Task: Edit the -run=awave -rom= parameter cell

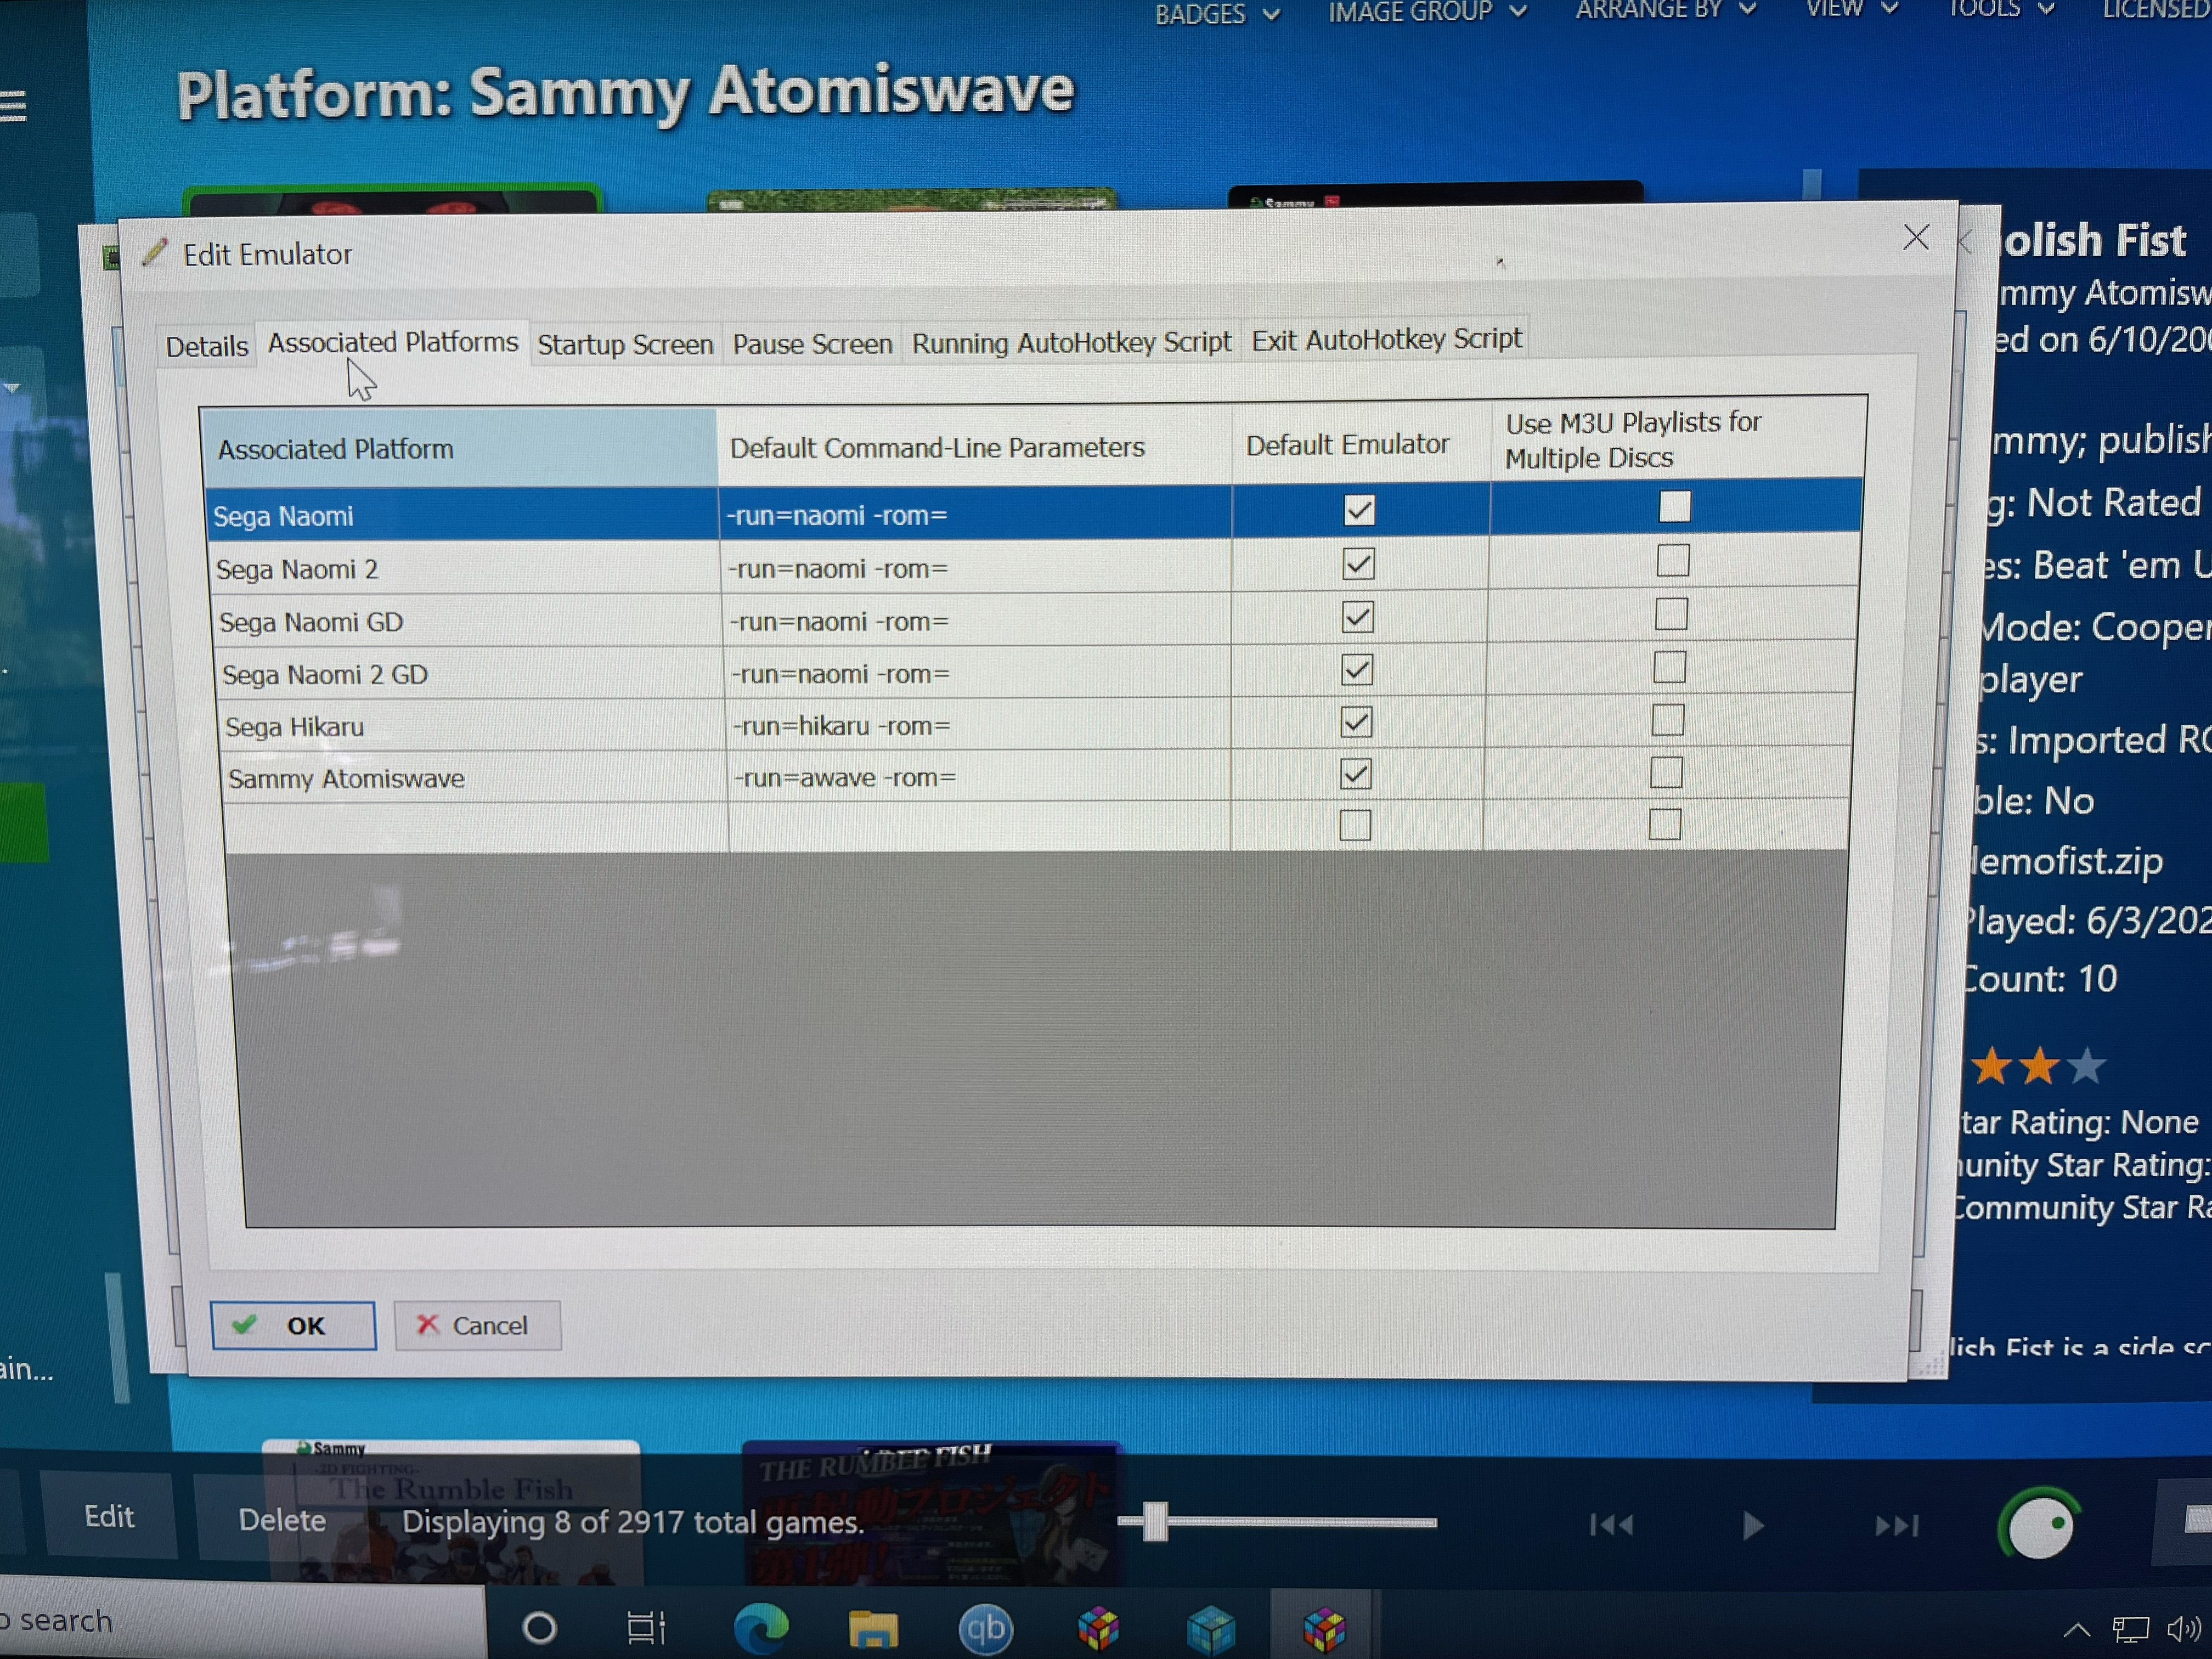Action: (x=979, y=776)
